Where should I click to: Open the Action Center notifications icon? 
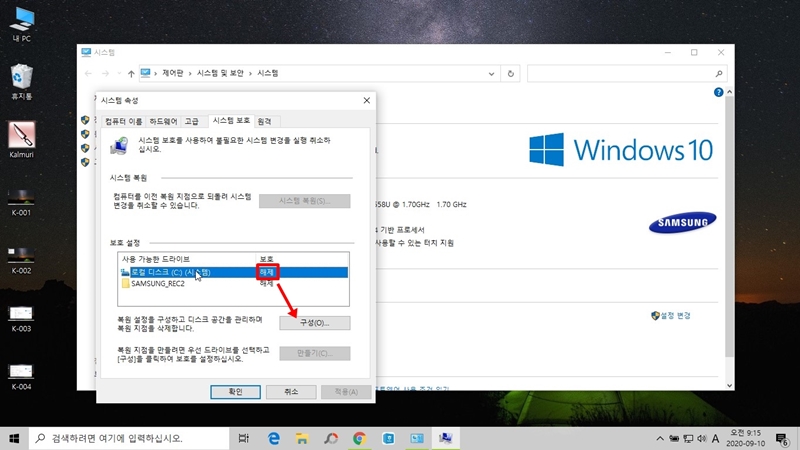[x=782, y=439]
